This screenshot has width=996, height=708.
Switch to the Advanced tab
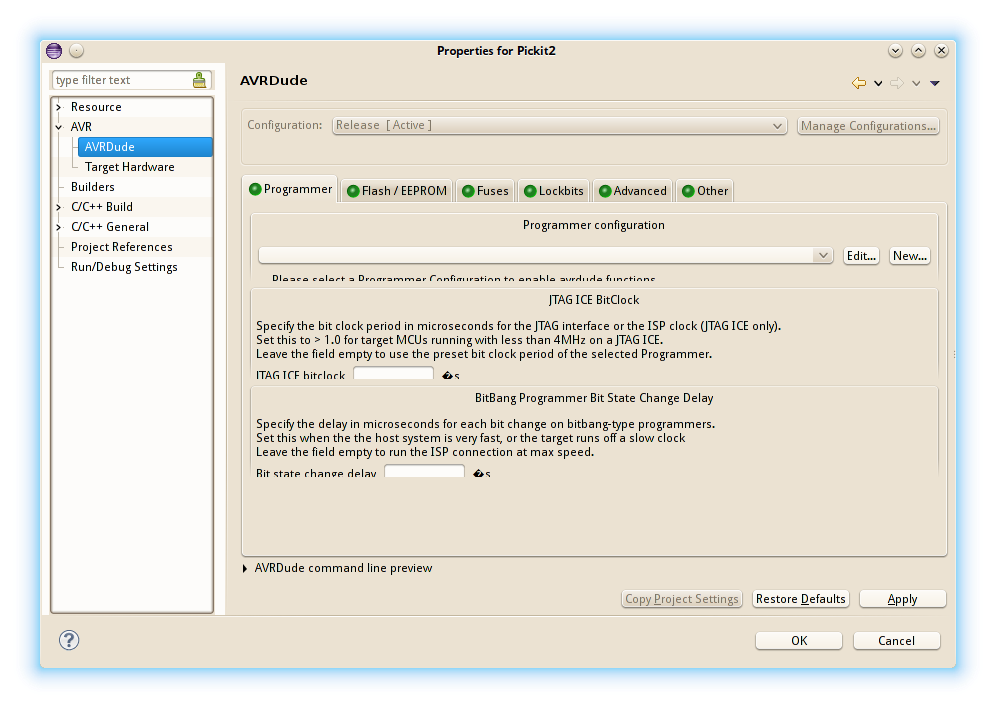633,190
